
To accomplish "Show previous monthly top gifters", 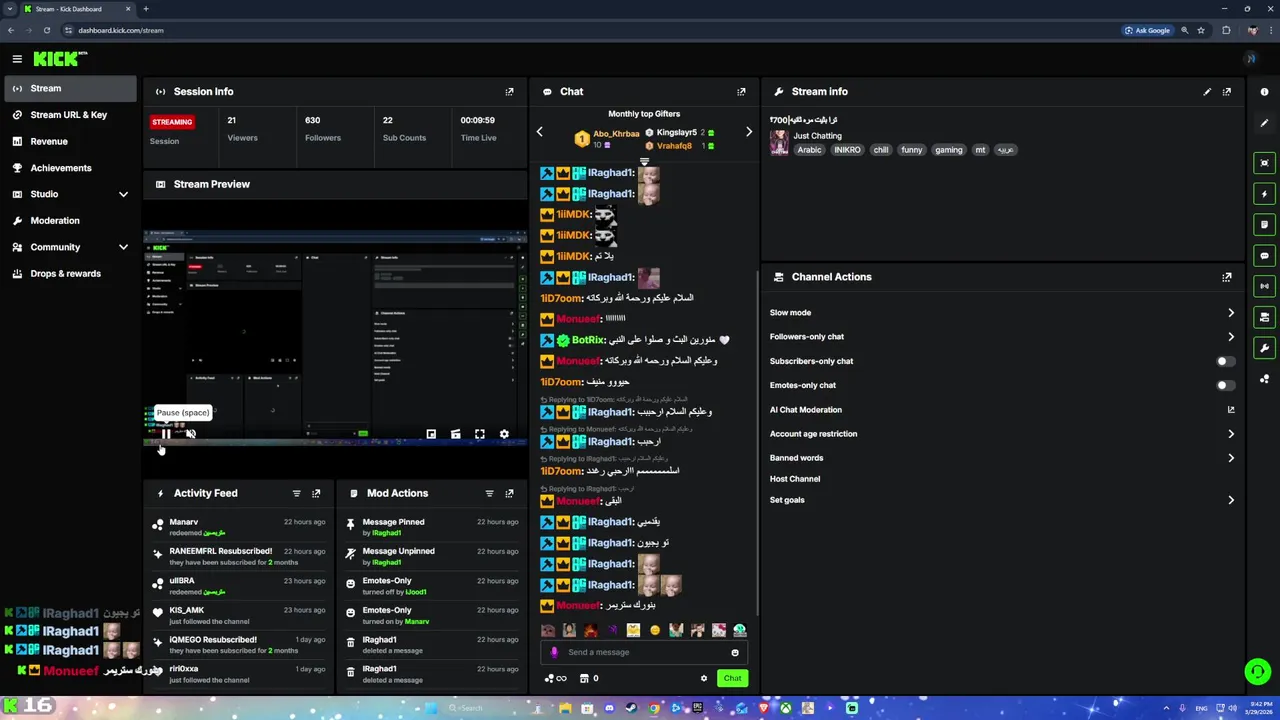I will (540, 132).
